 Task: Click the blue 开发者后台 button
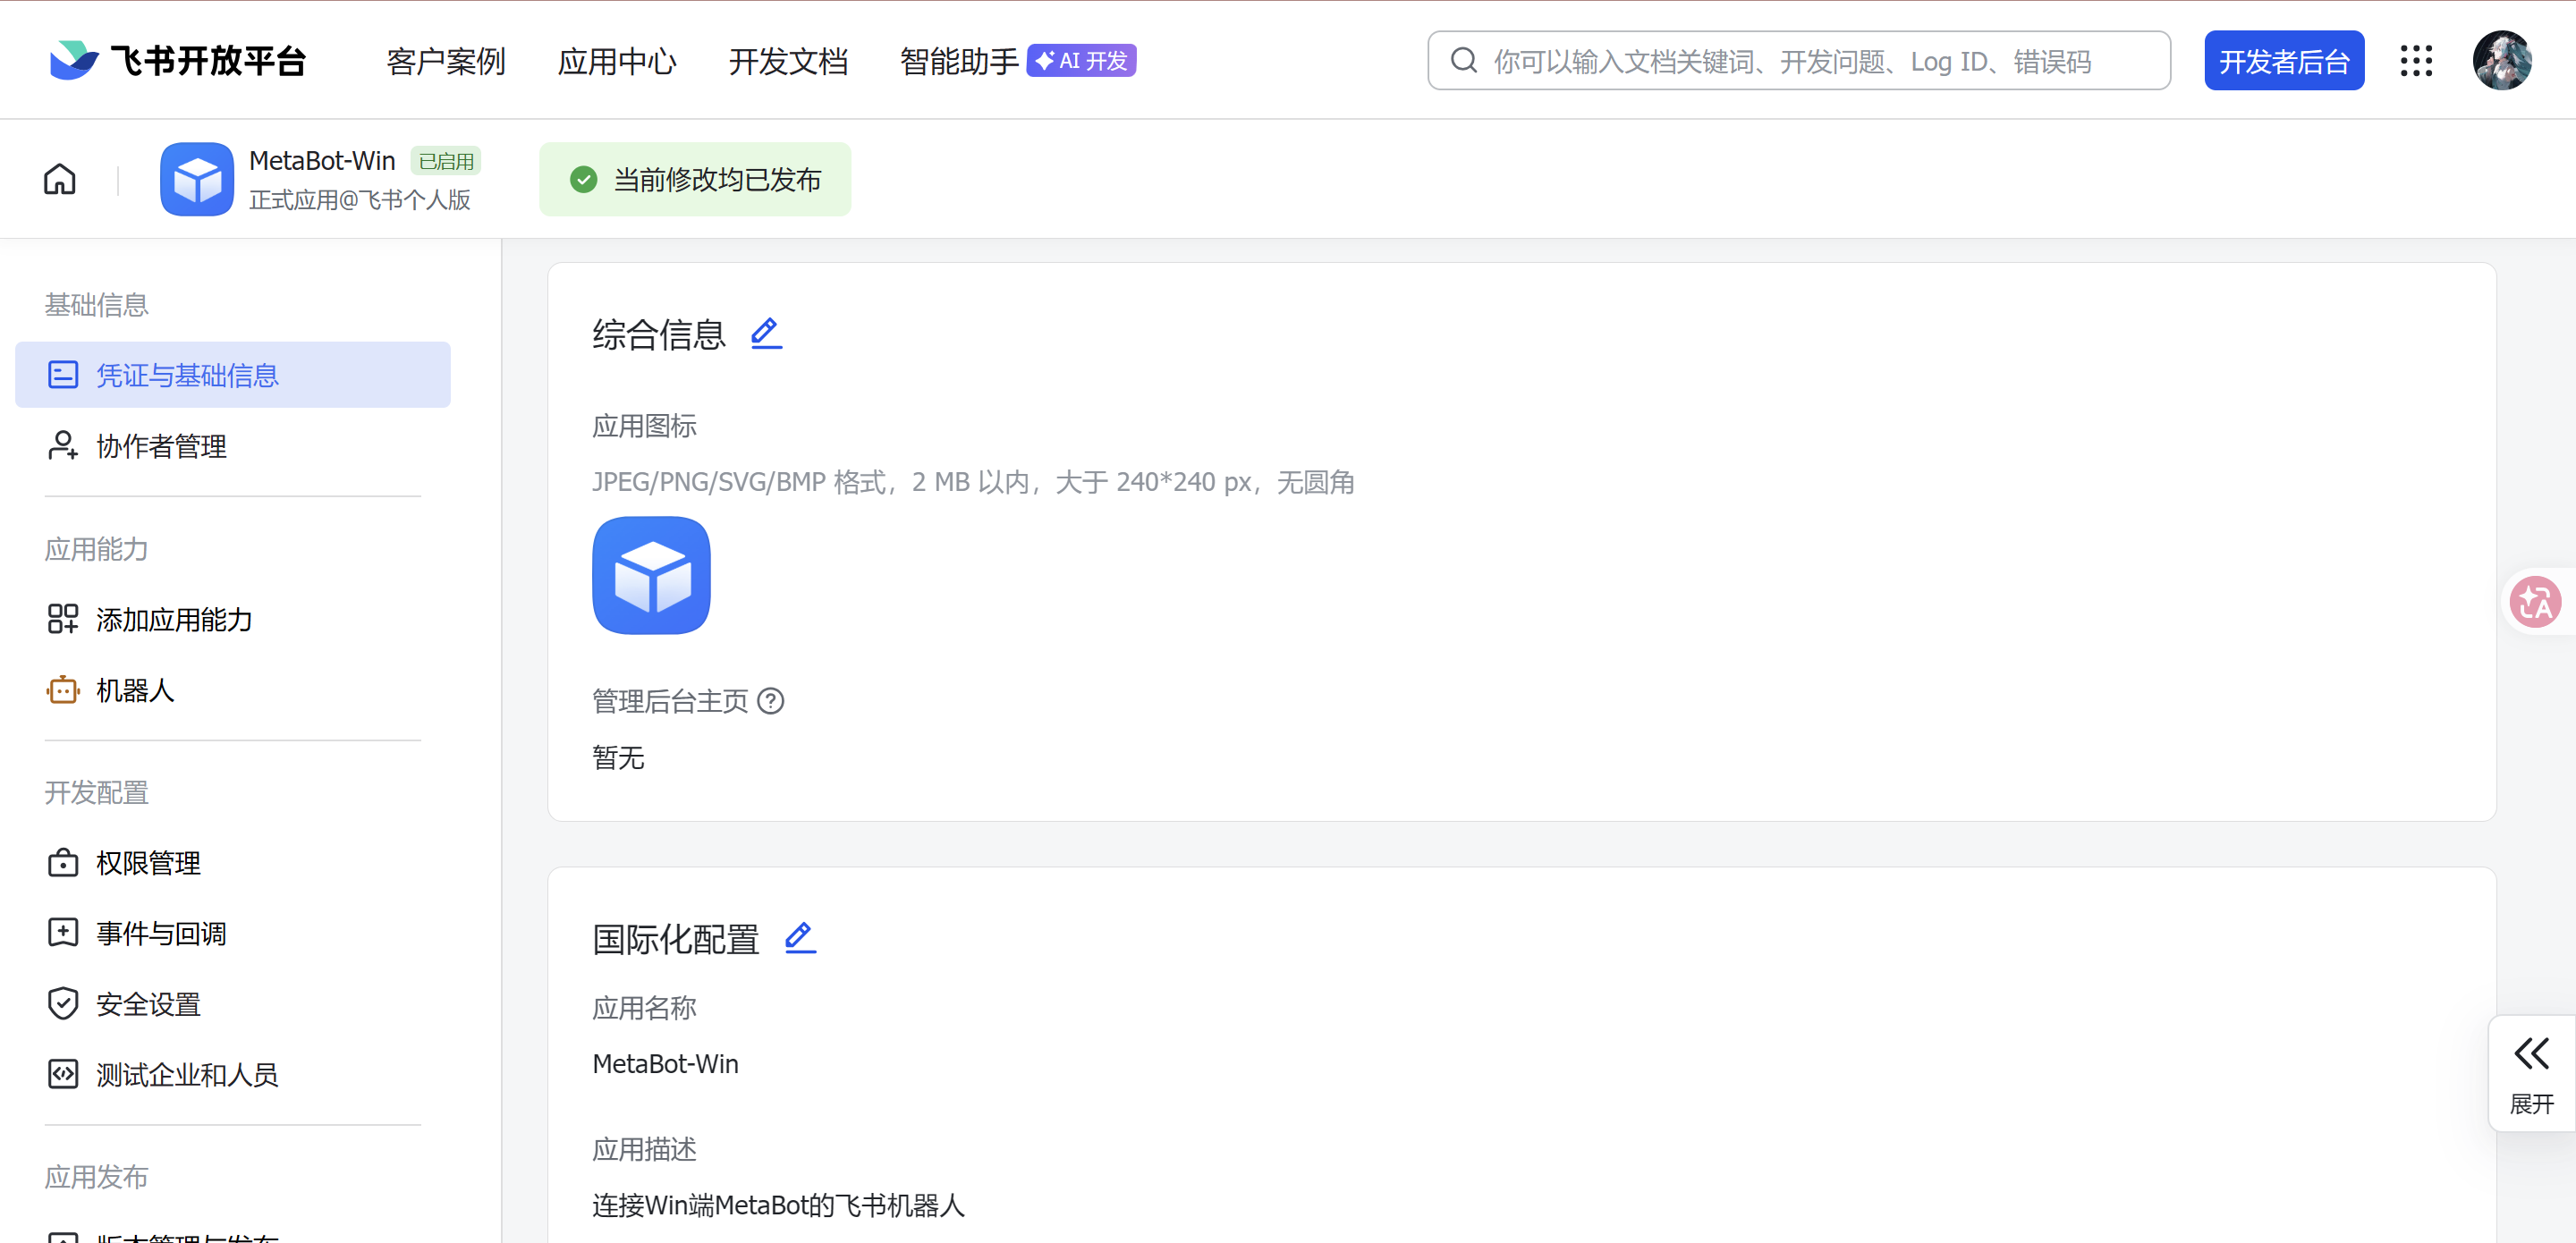click(x=2283, y=61)
